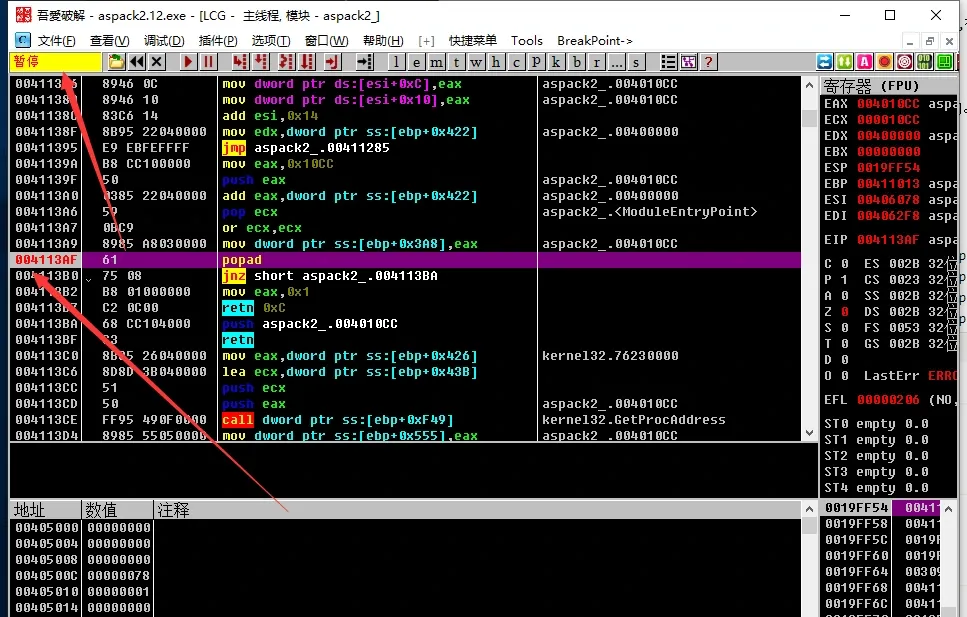Open the Memory map via the 'm' button
The width and height of the screenshot is (967, 617).
(436, 62)
